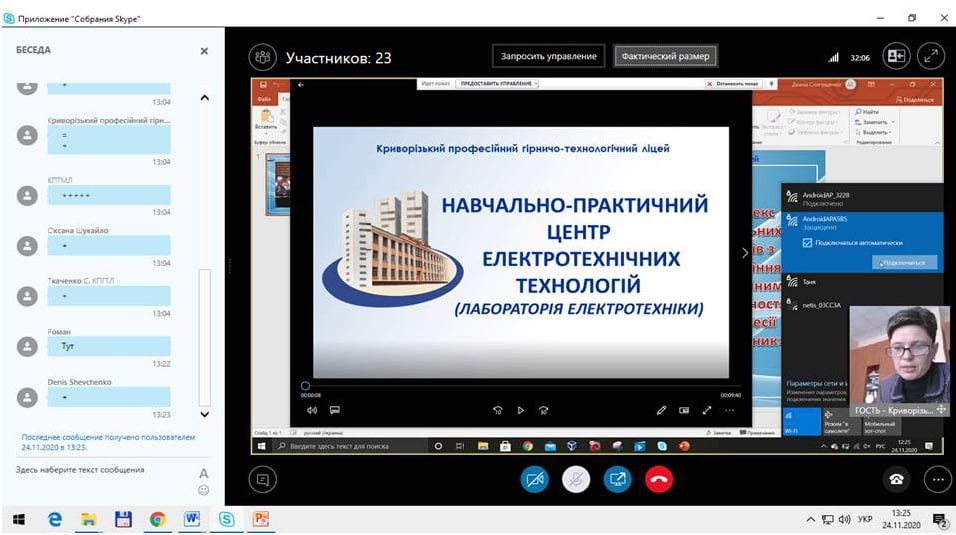This screenshot has width=956, height=535.
Task: Open the participants list icon
Action: click(262, 57)
